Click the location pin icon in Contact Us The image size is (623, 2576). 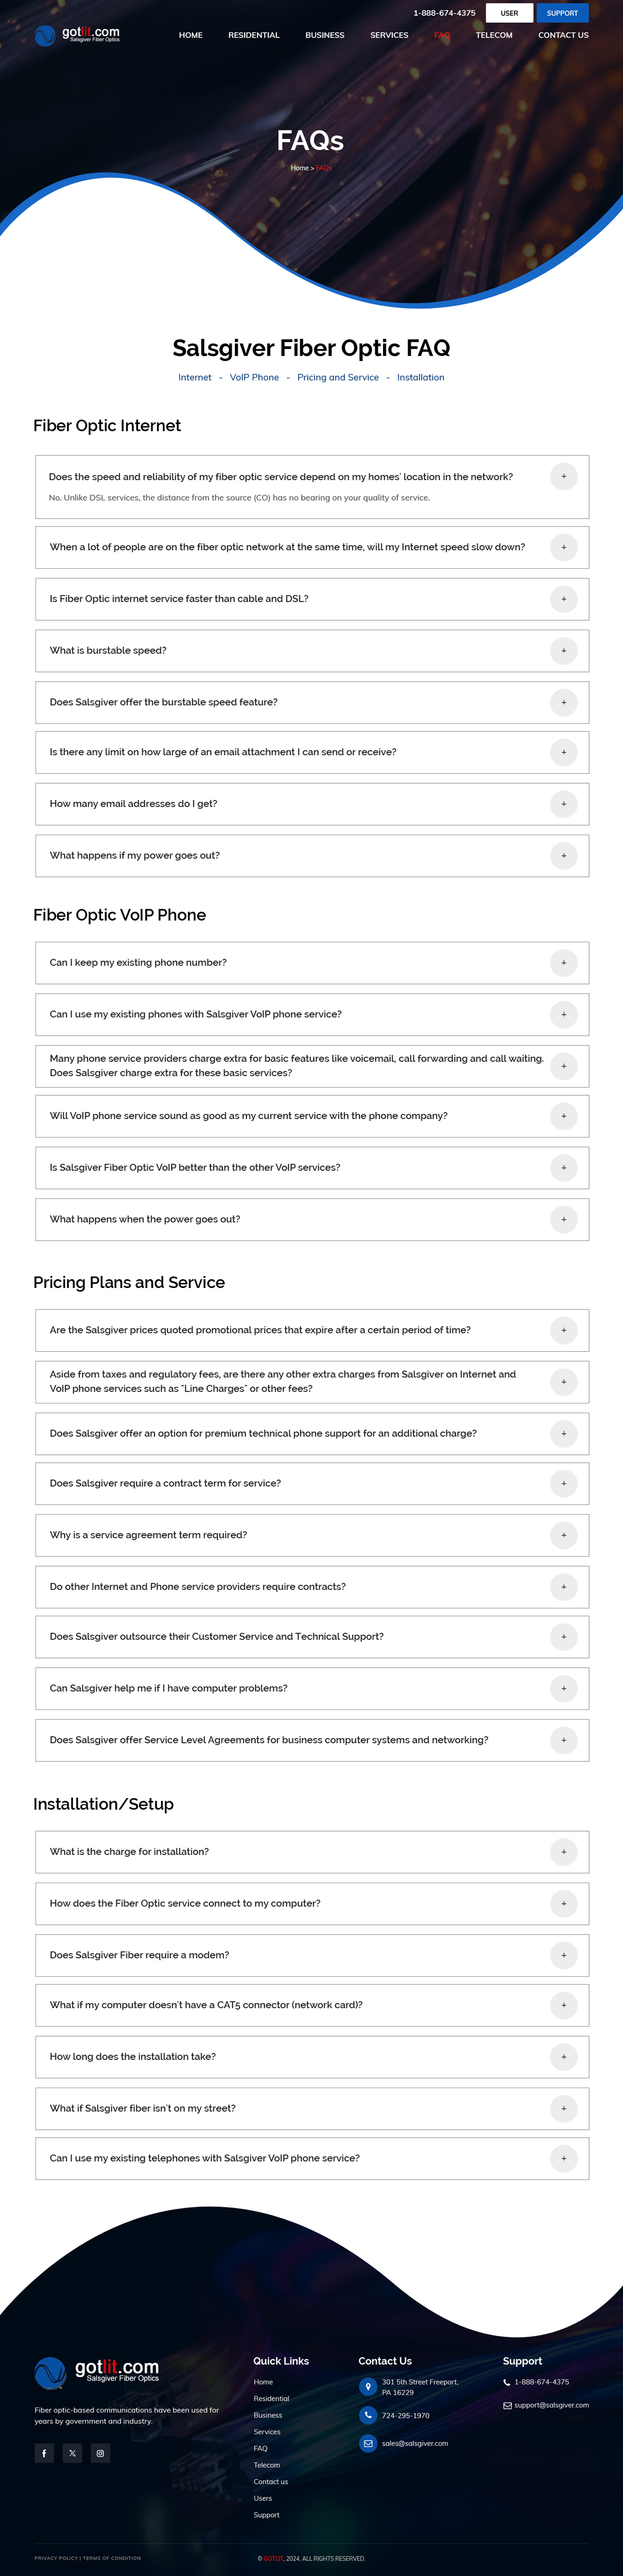point(368,2386)
